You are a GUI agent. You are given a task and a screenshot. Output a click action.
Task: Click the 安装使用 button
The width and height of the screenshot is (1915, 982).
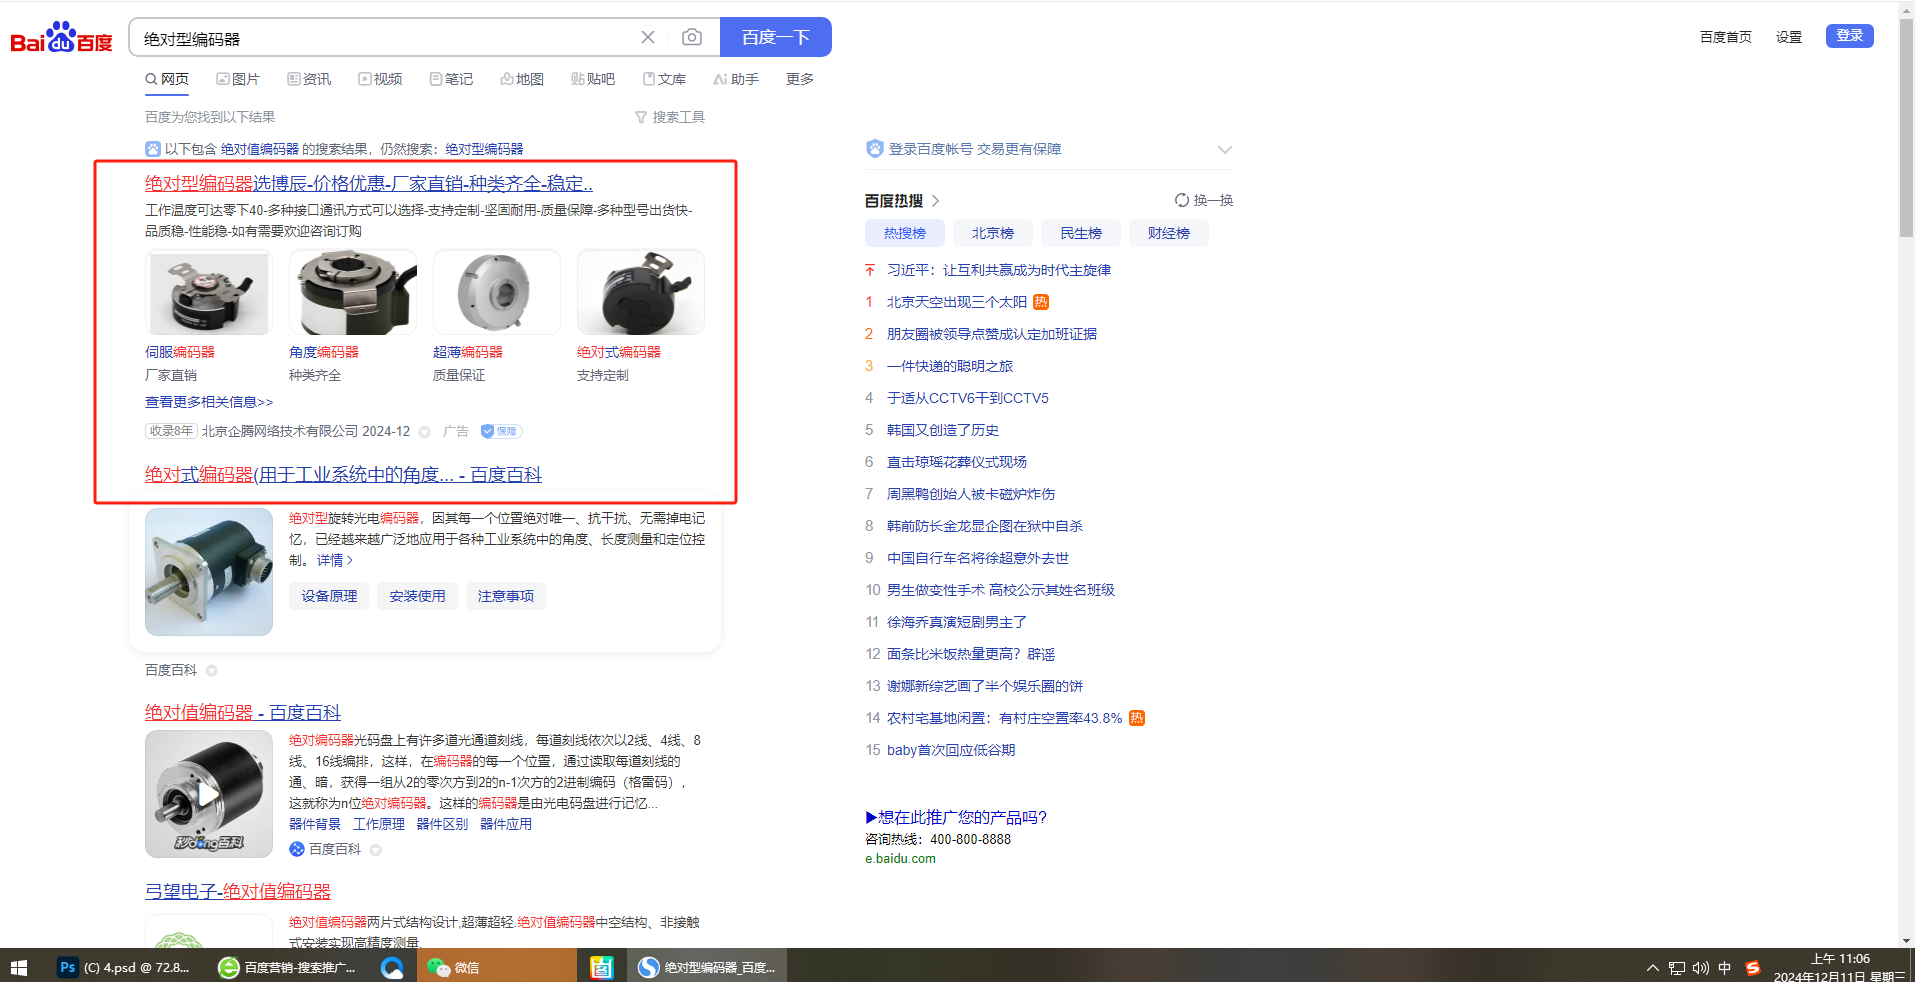417,596
